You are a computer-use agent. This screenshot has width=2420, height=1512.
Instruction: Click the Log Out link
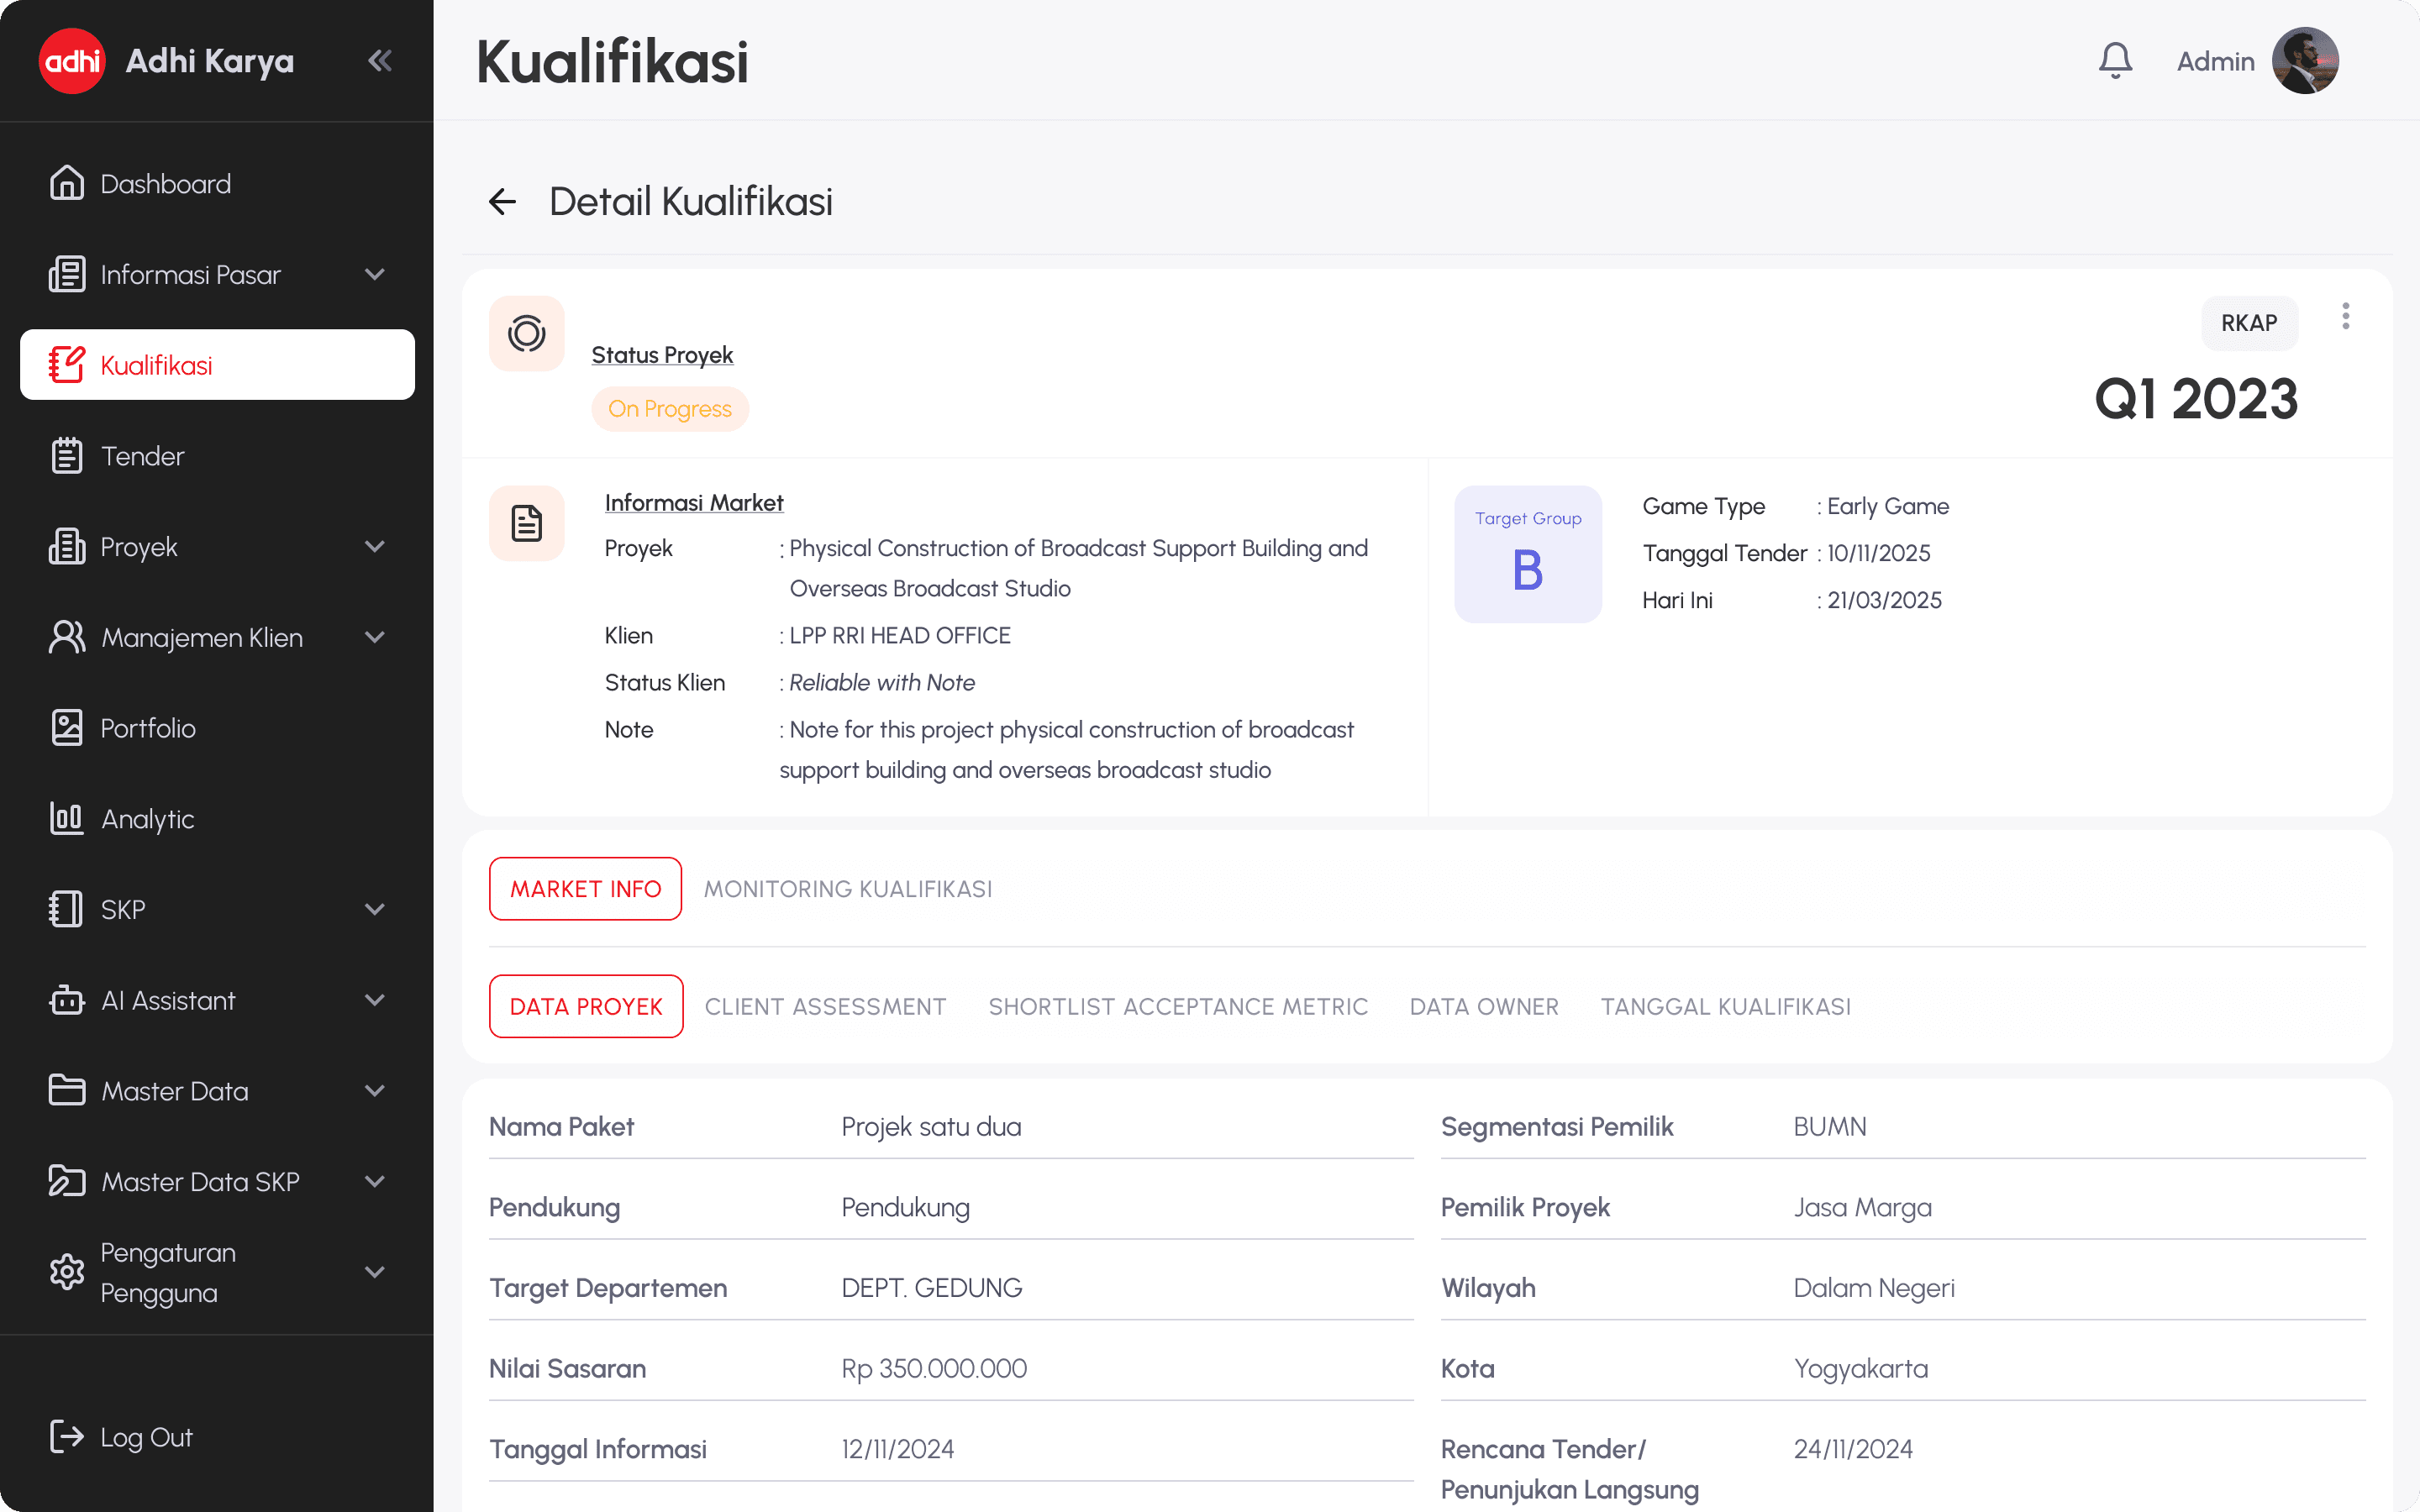click(x=146, y=1437)
